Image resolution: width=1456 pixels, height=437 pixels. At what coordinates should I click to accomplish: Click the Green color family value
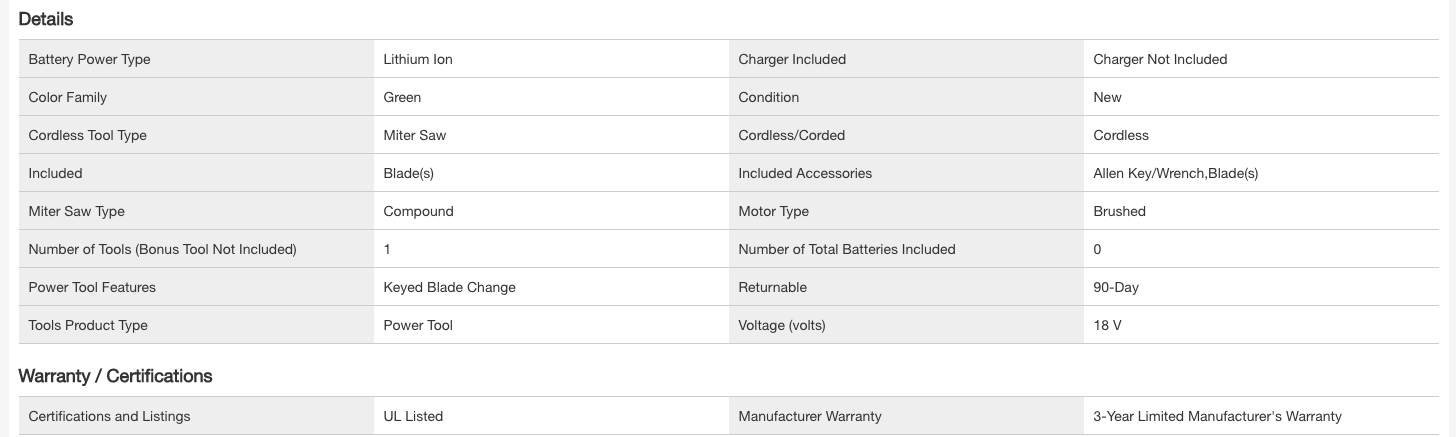(x=402, y=97)
